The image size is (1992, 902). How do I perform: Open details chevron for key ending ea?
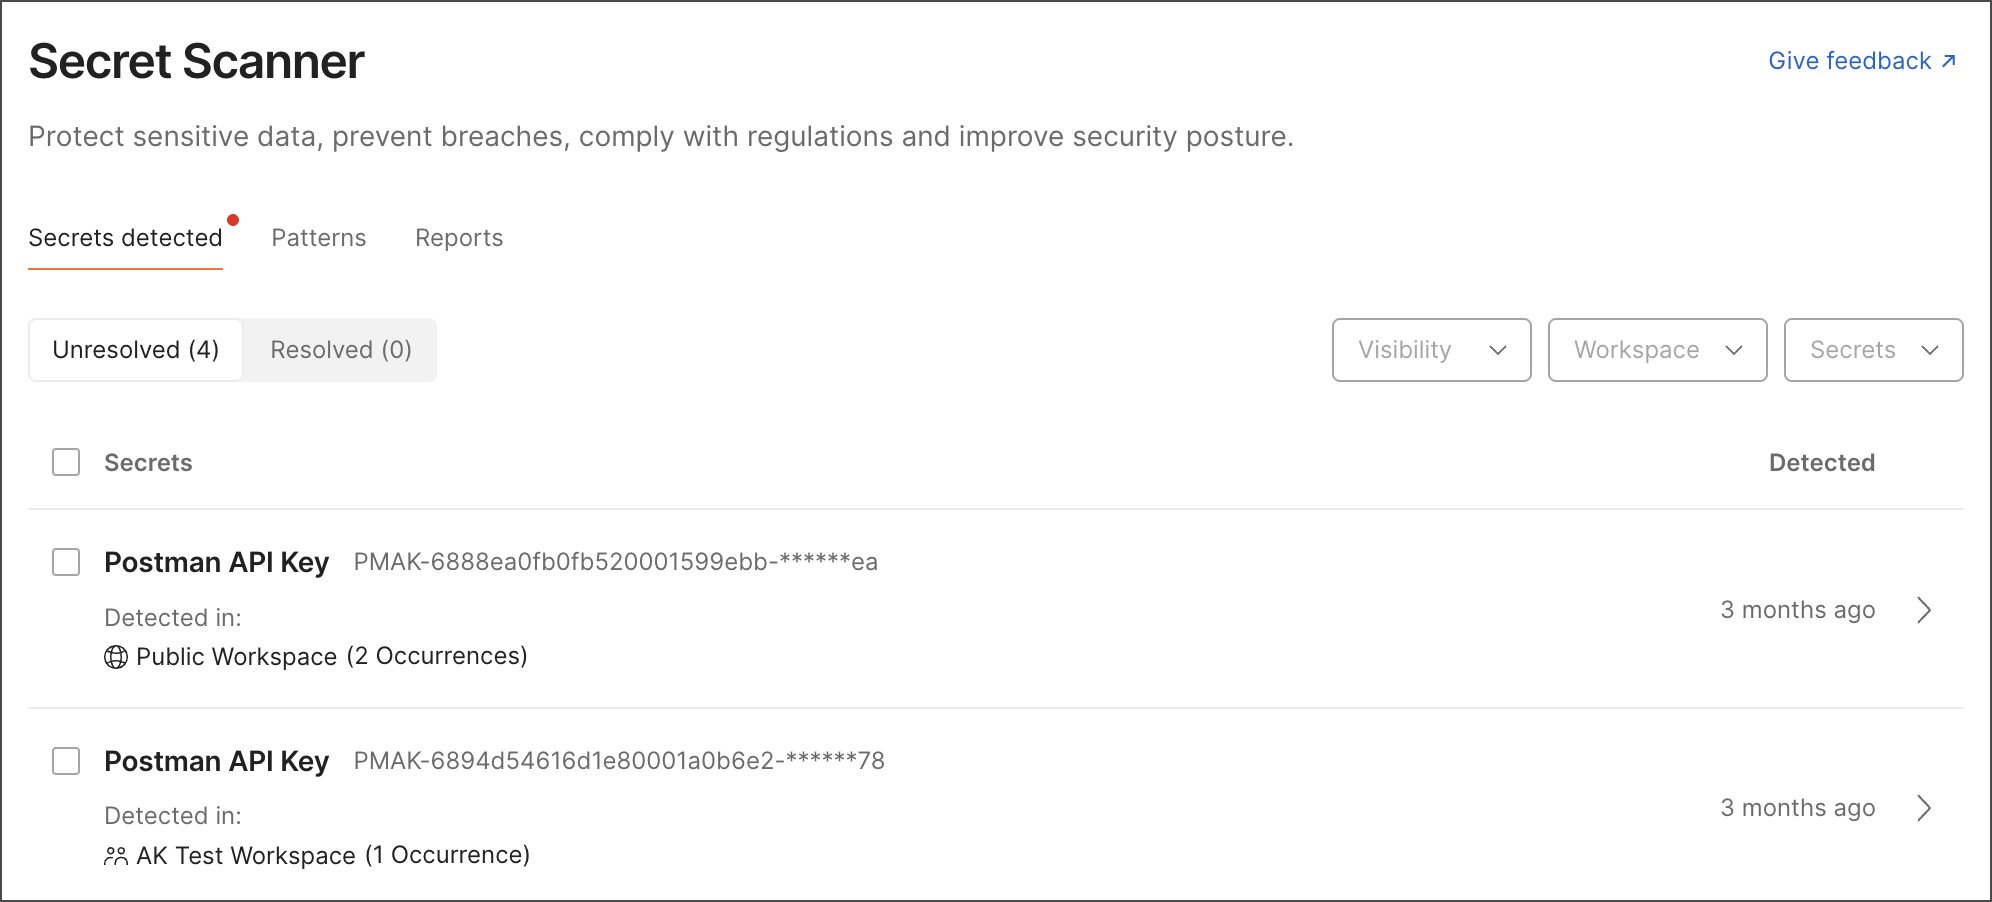point(1924,610)
